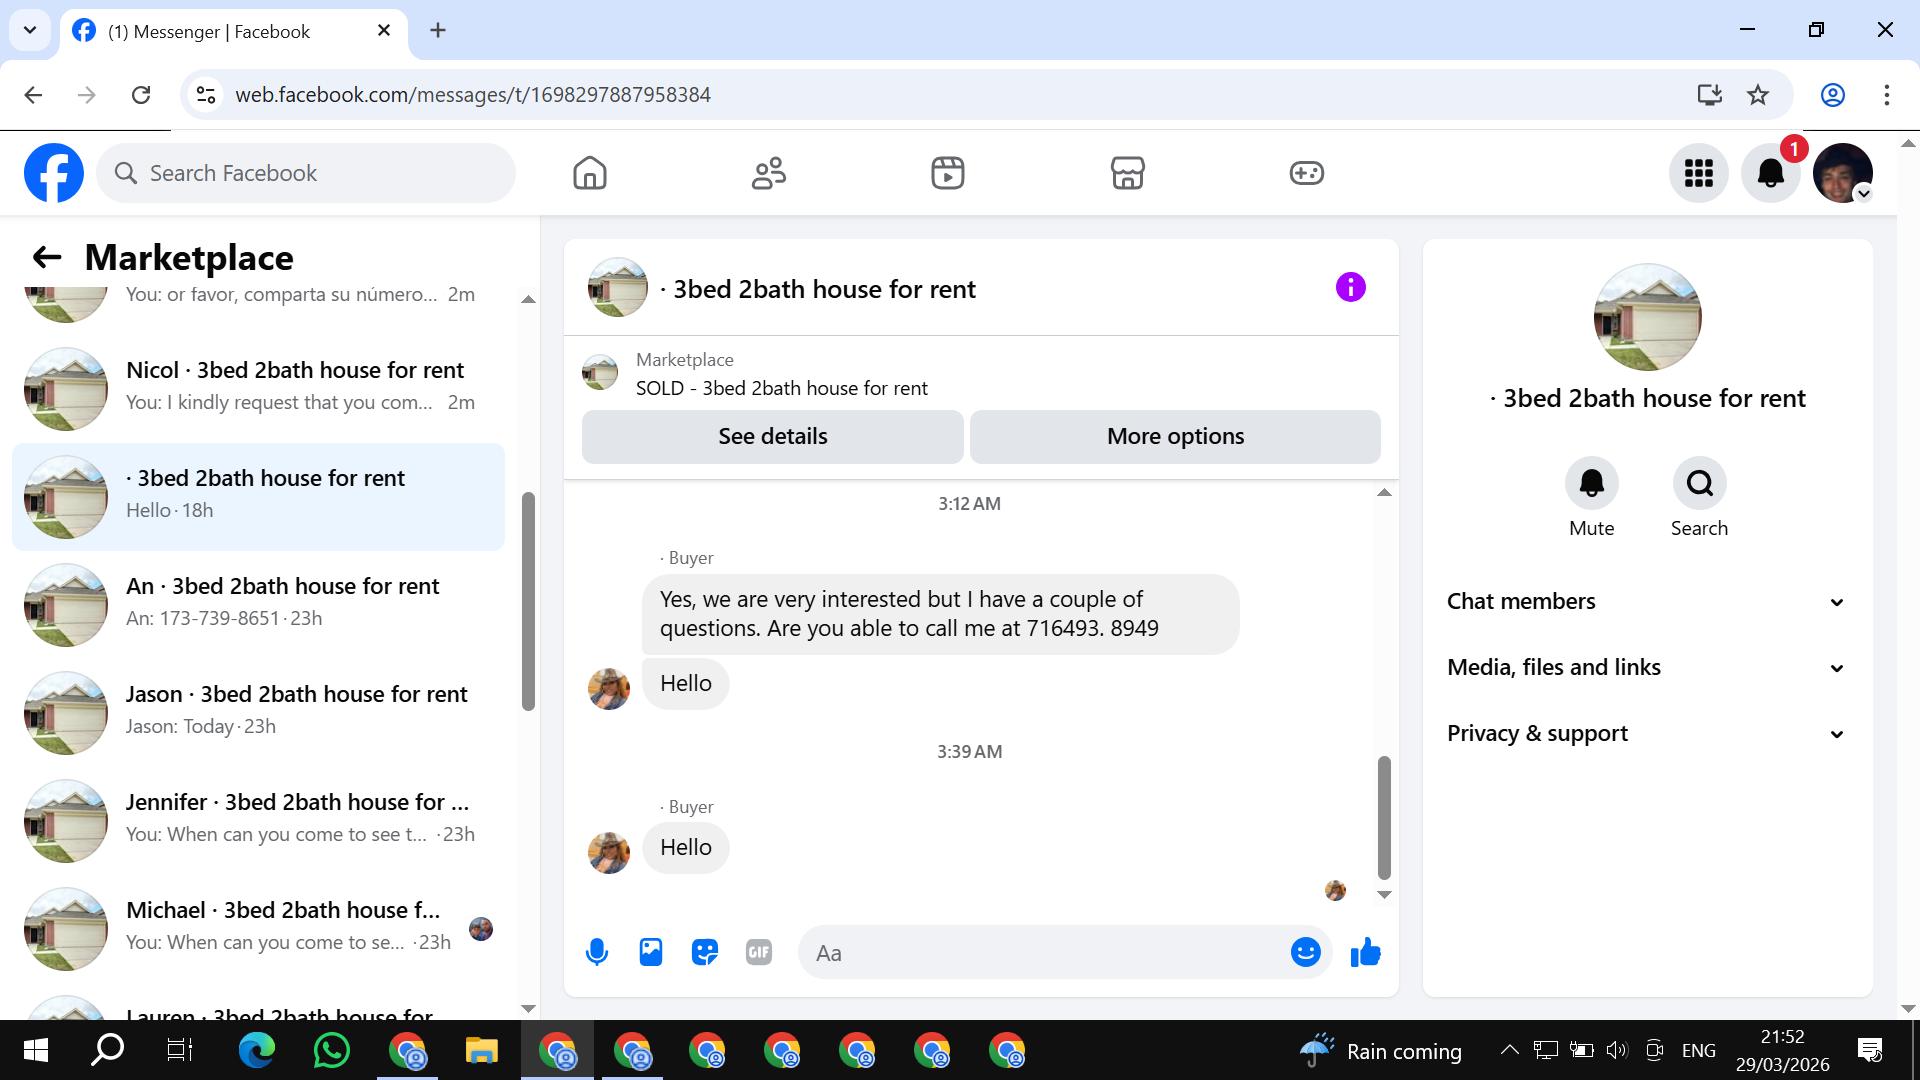
Task: Open the taskbar clock and date
Action: (x=1783, y=1050)
